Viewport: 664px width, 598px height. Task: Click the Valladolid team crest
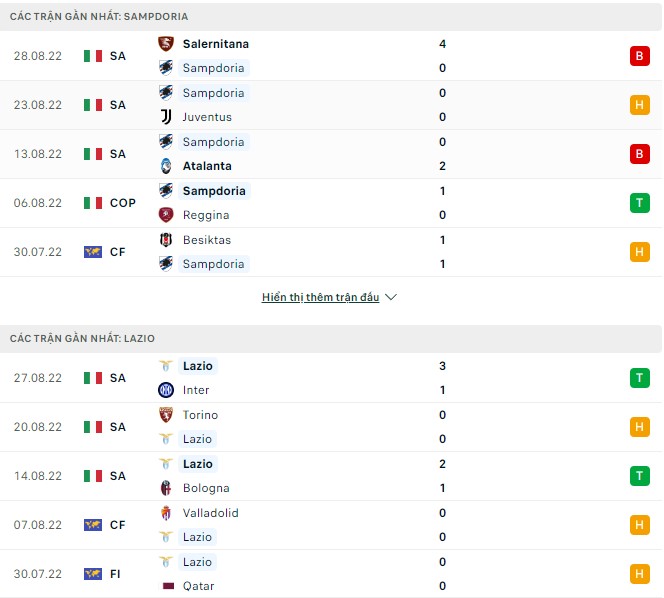[166, 513]
